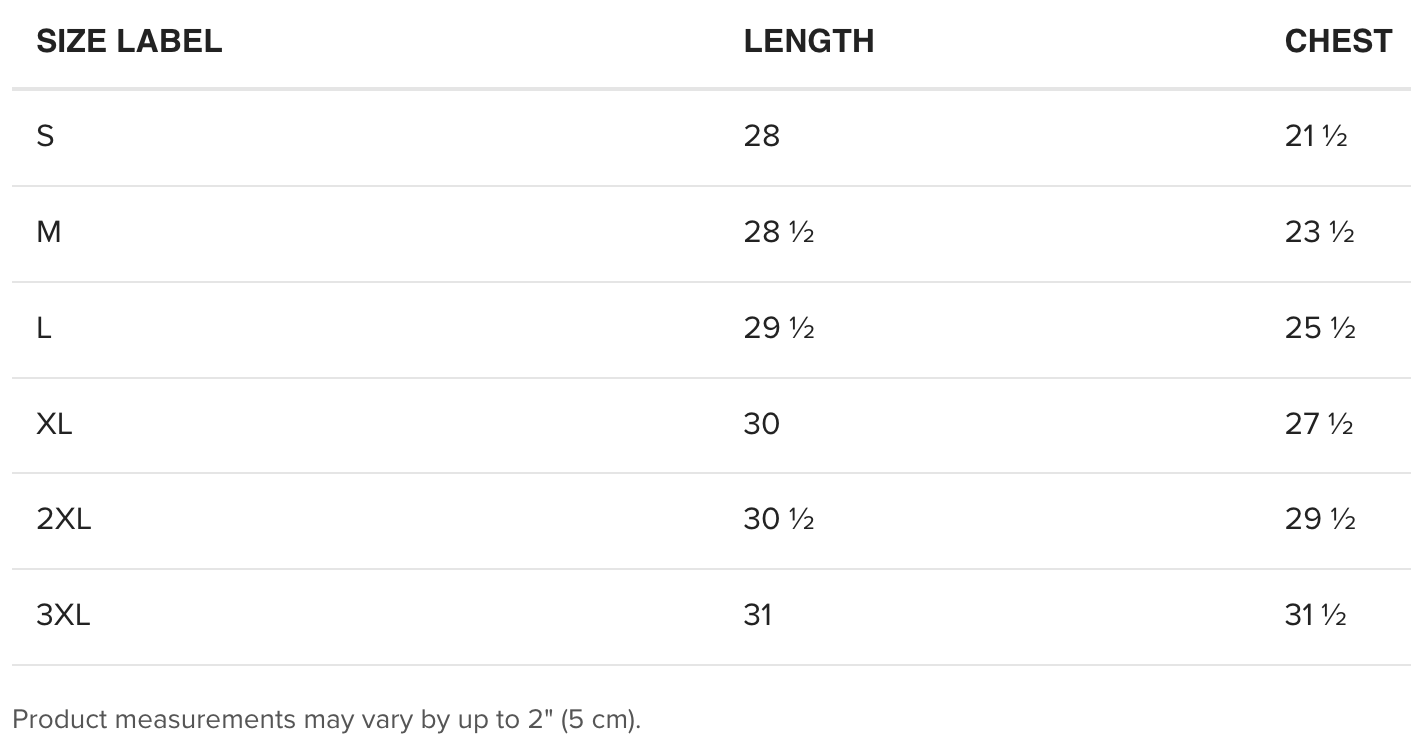Click the LENGTH column header
The width and height of the screenshot is (1411, 752).
tap(808, 41)
